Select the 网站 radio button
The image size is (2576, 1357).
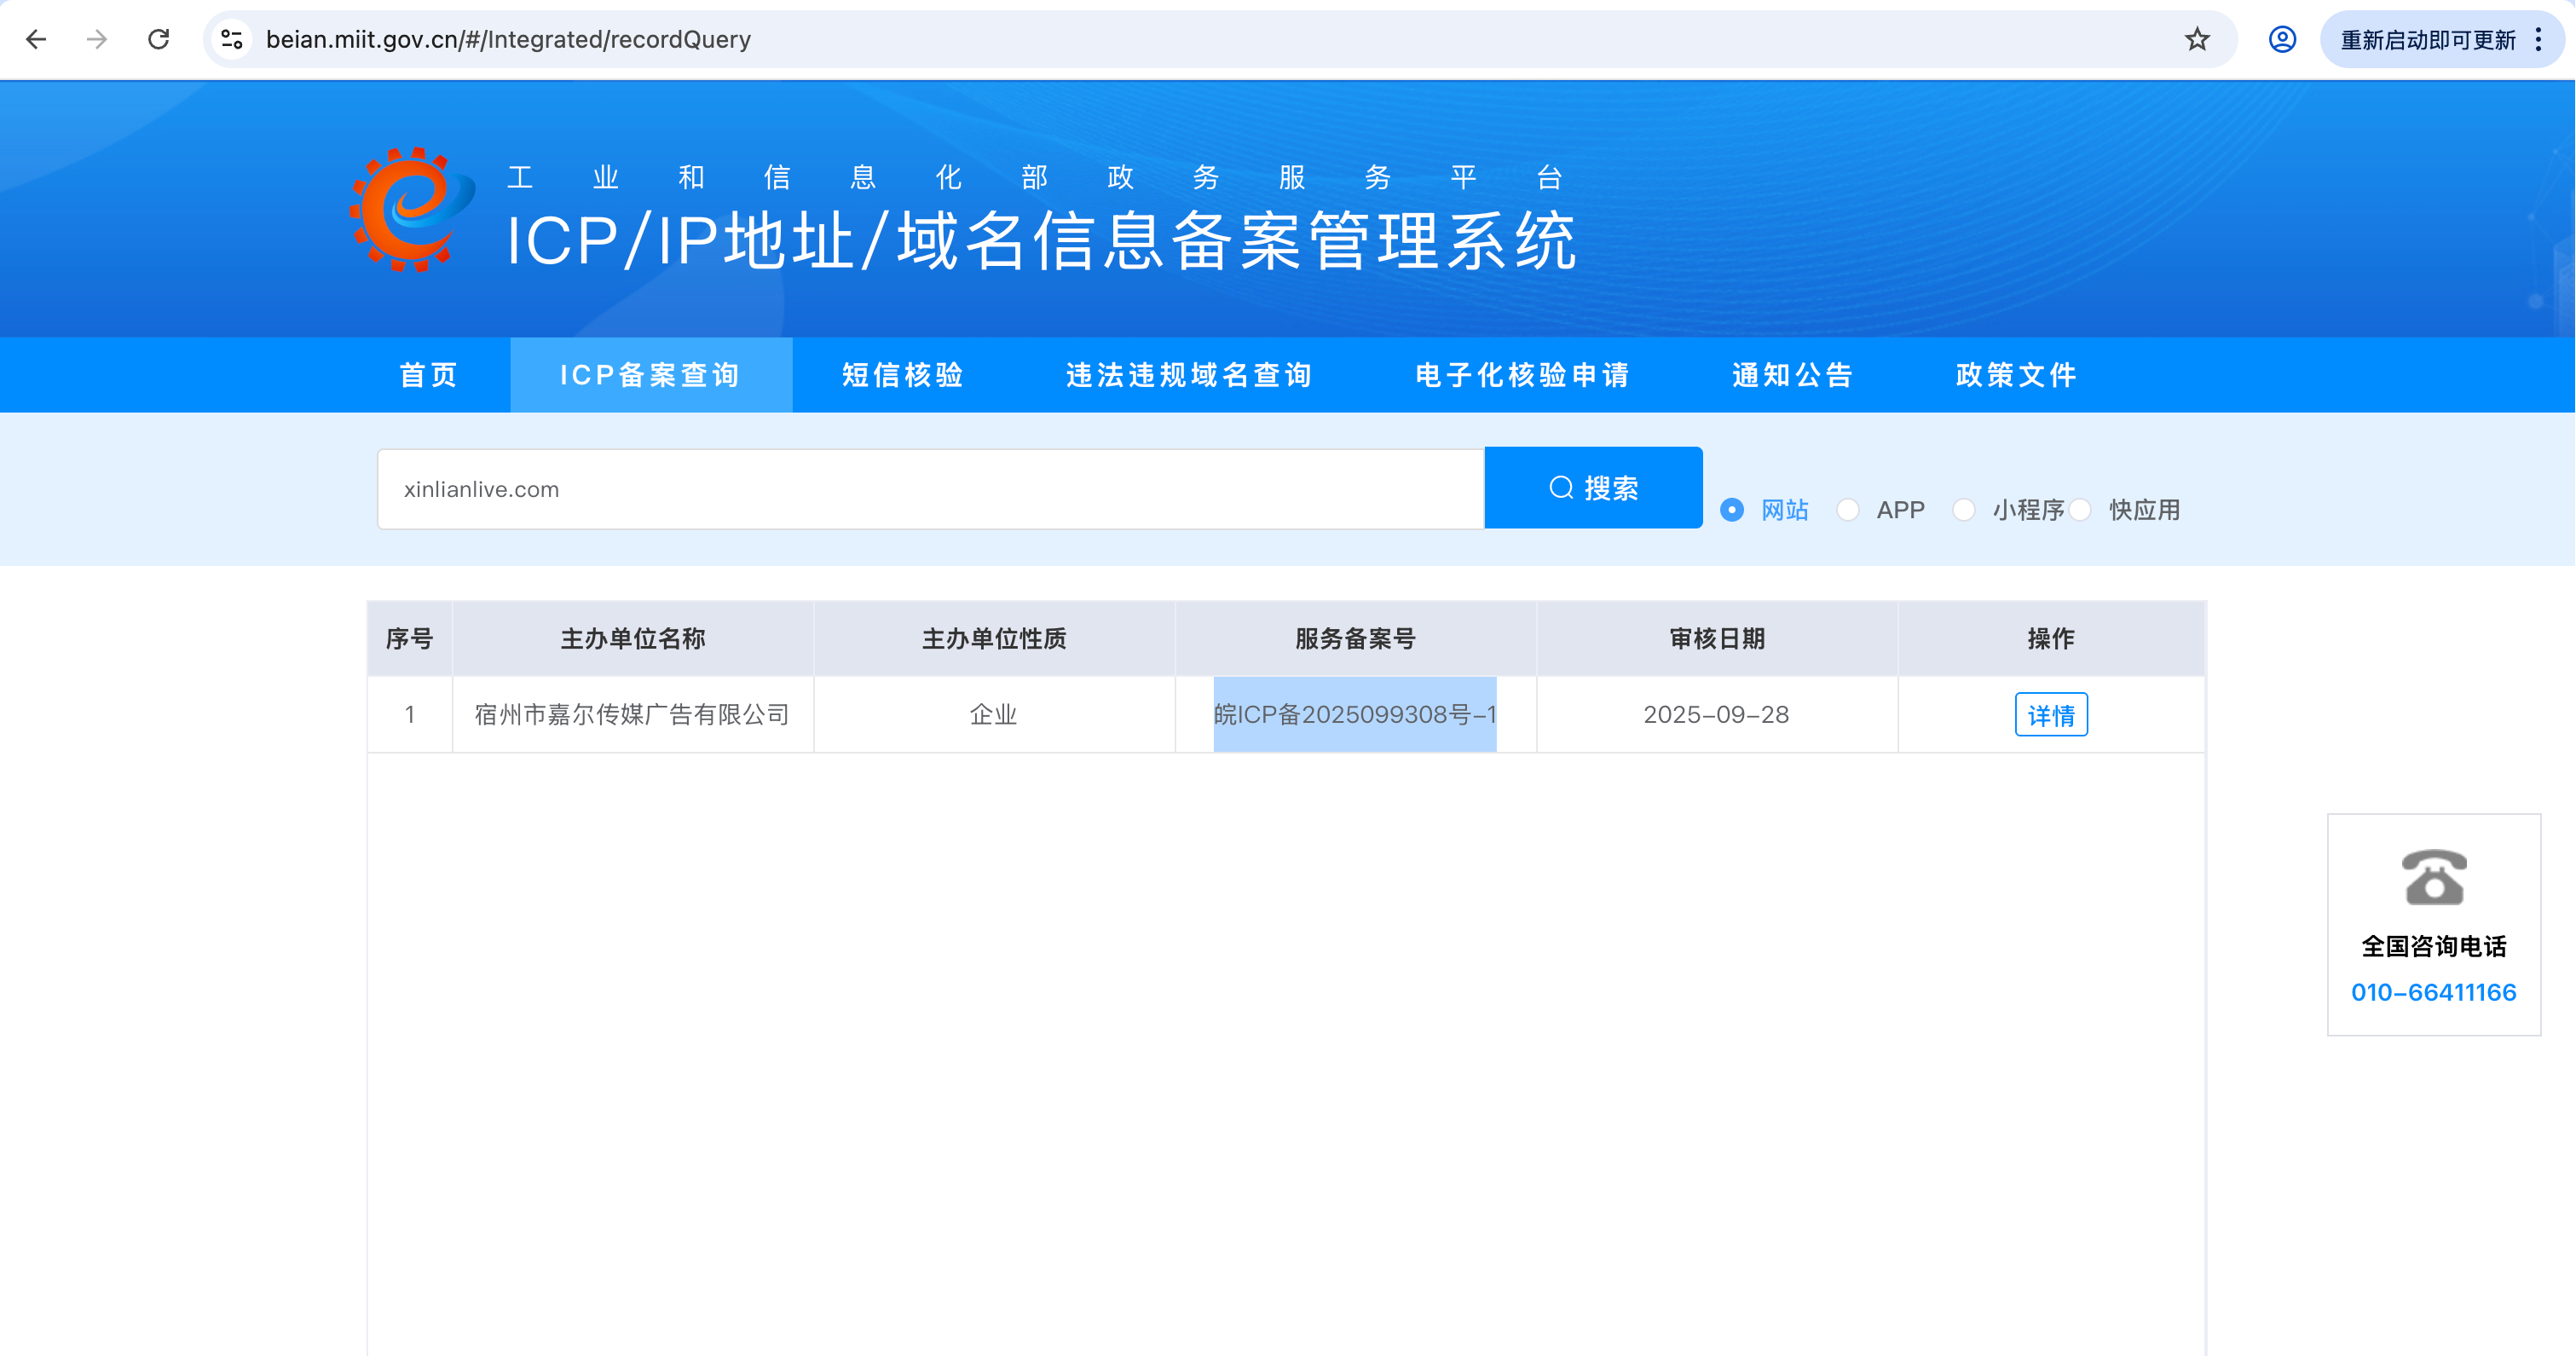pos(1732,510)
